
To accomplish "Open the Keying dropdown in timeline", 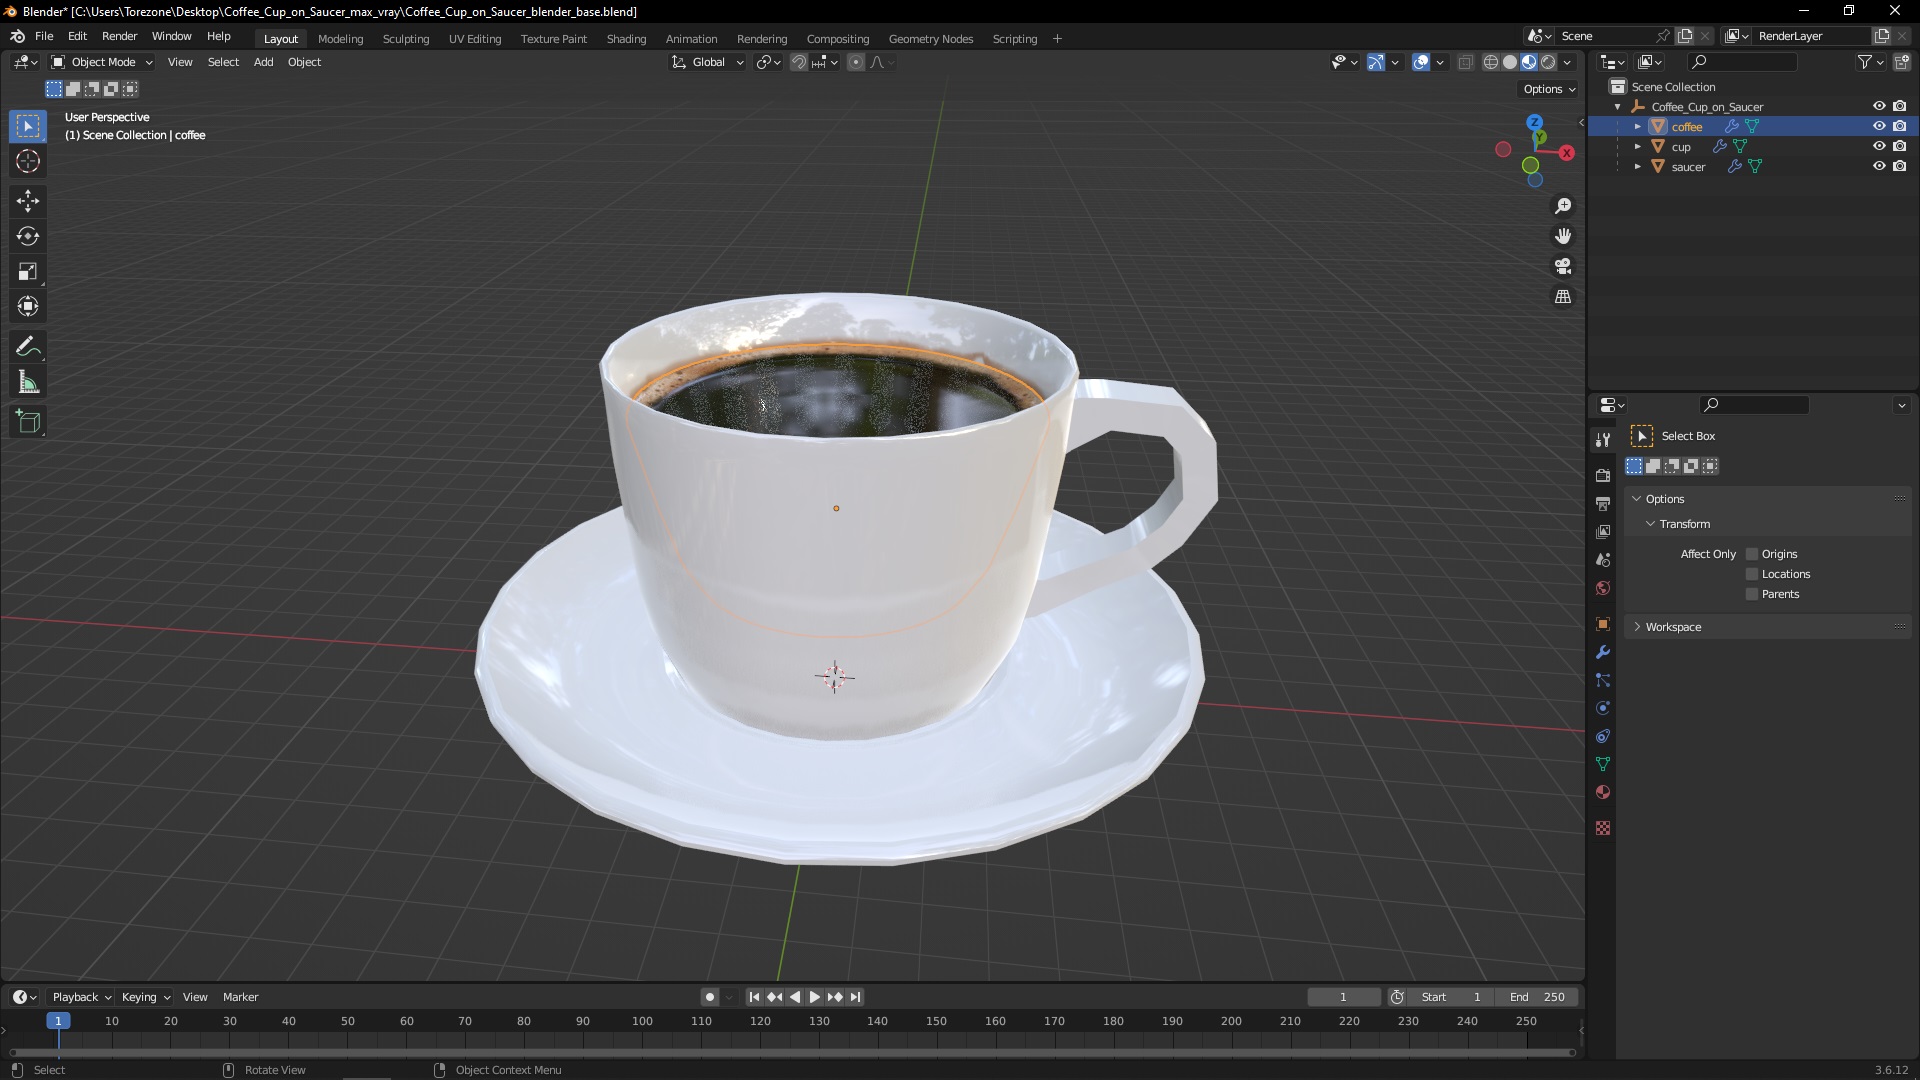I will click(146, 997).
